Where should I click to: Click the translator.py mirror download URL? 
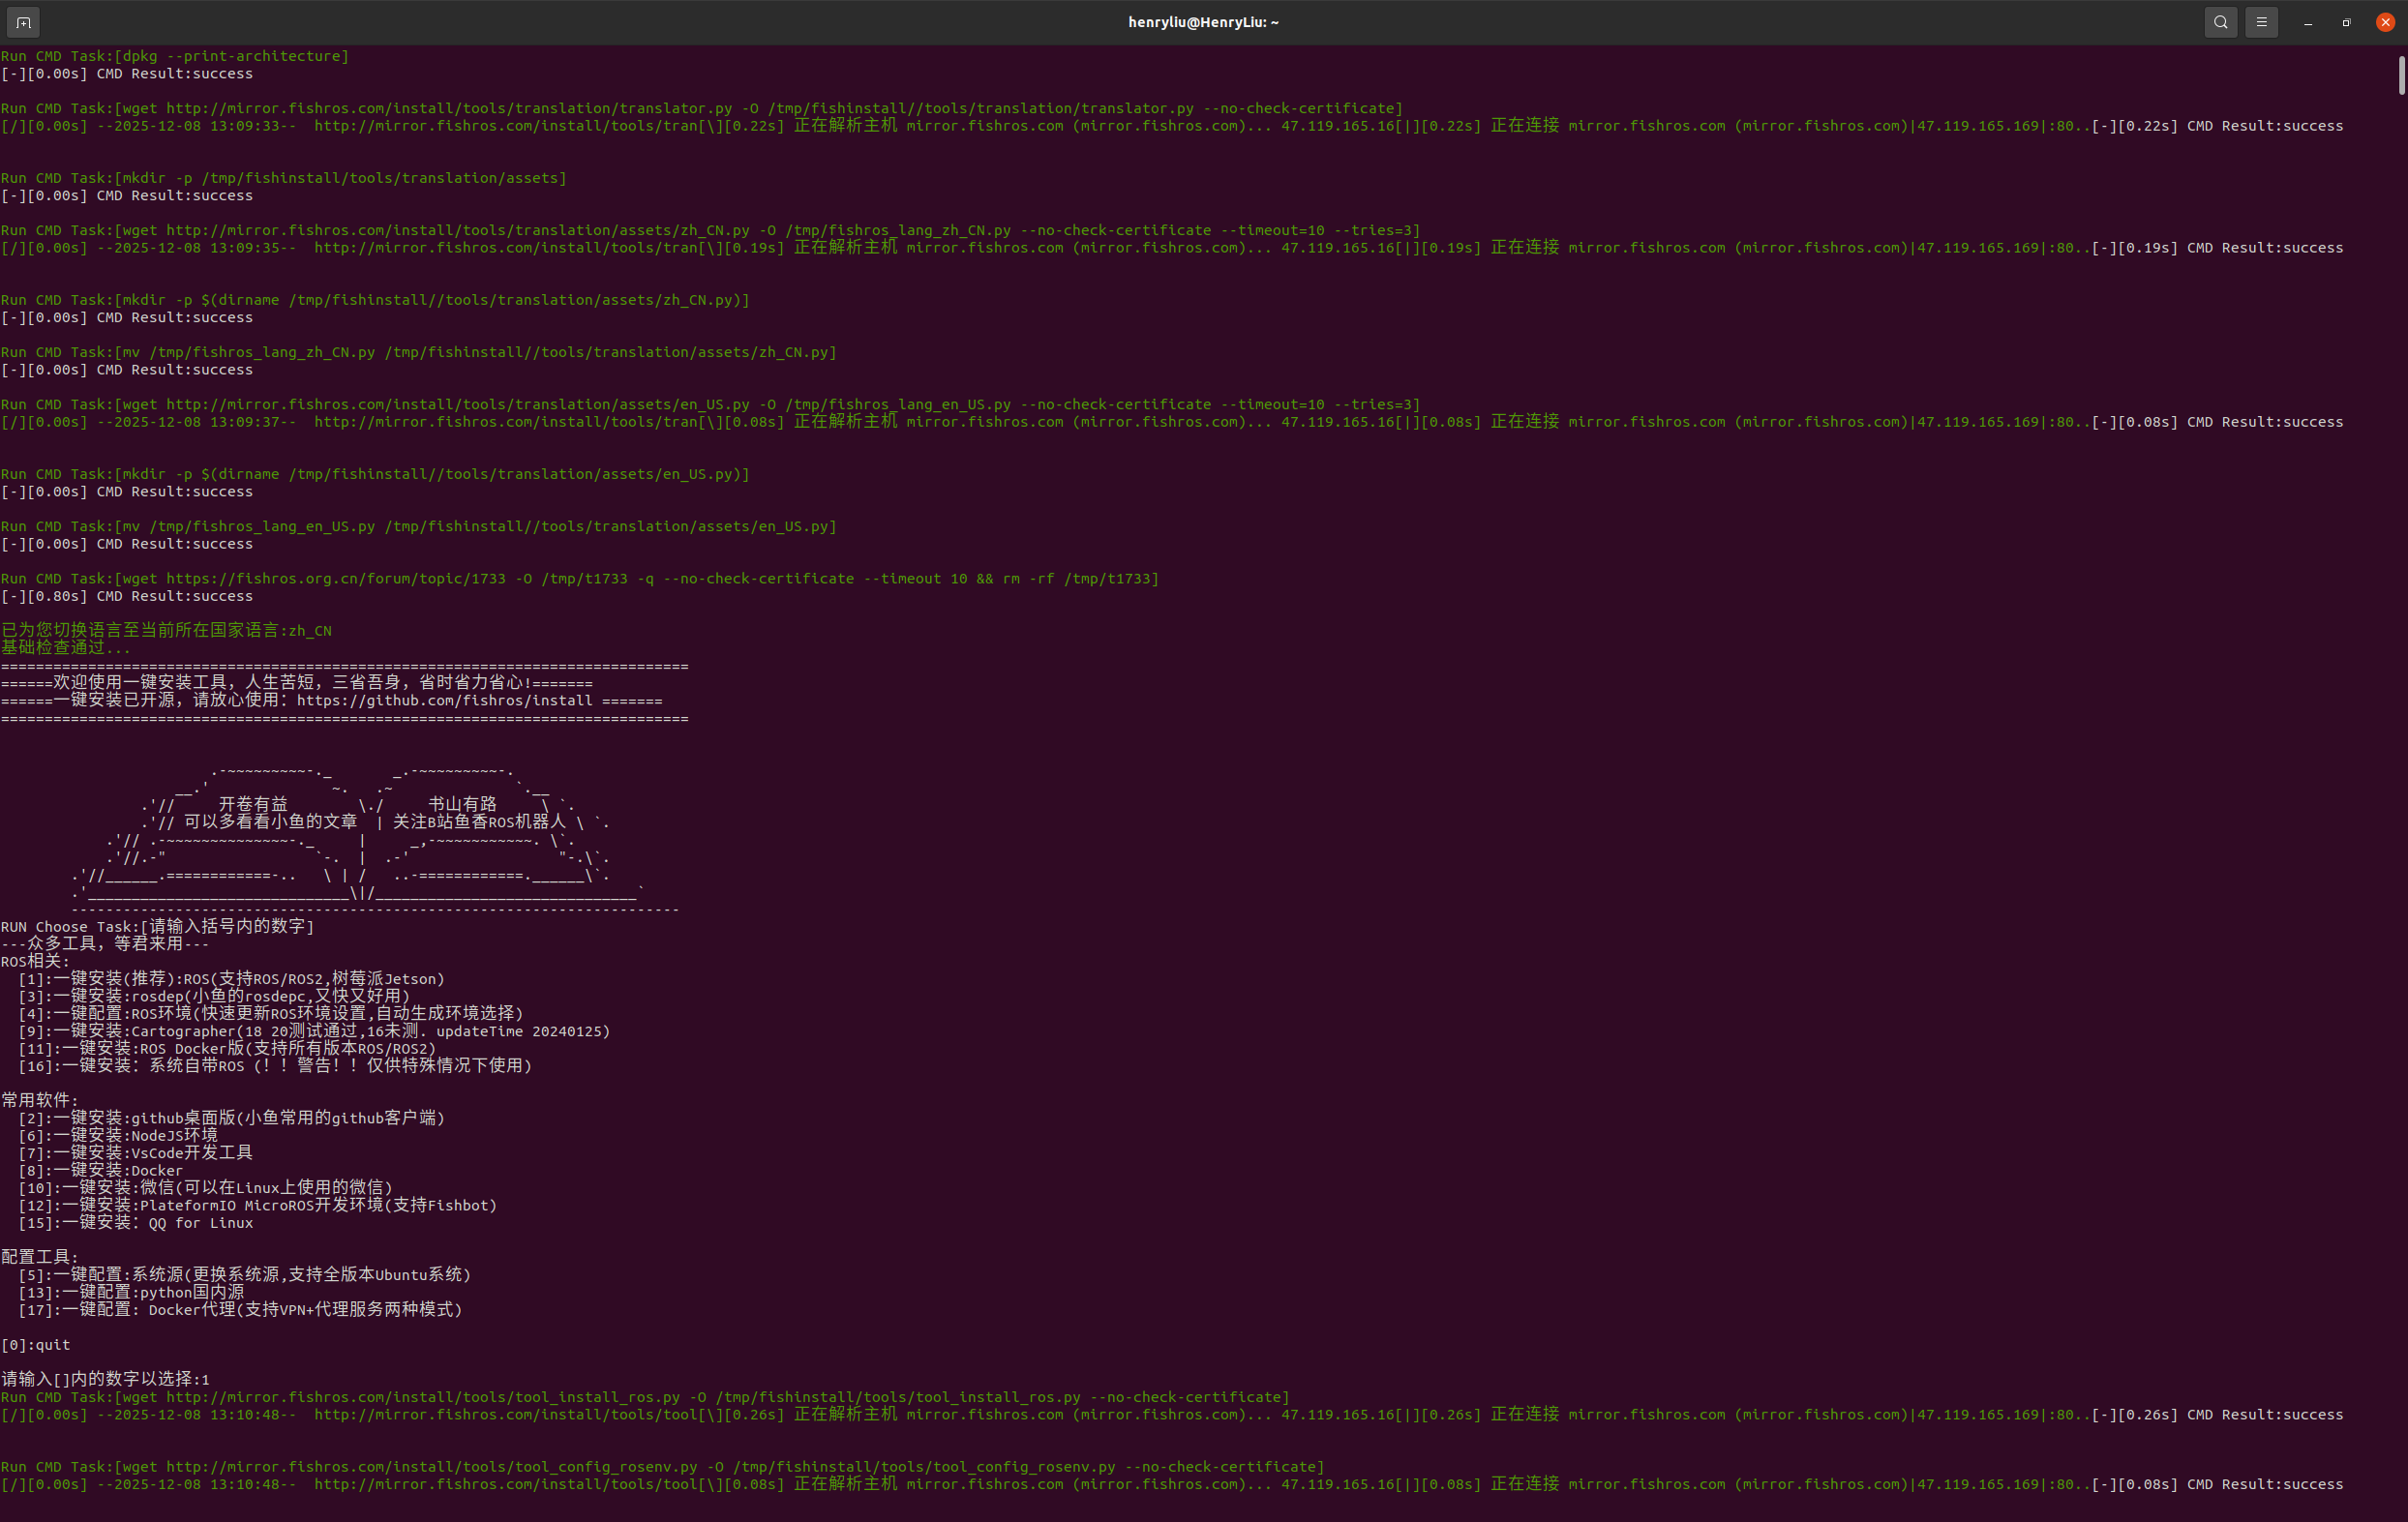[x=448, y=108]
